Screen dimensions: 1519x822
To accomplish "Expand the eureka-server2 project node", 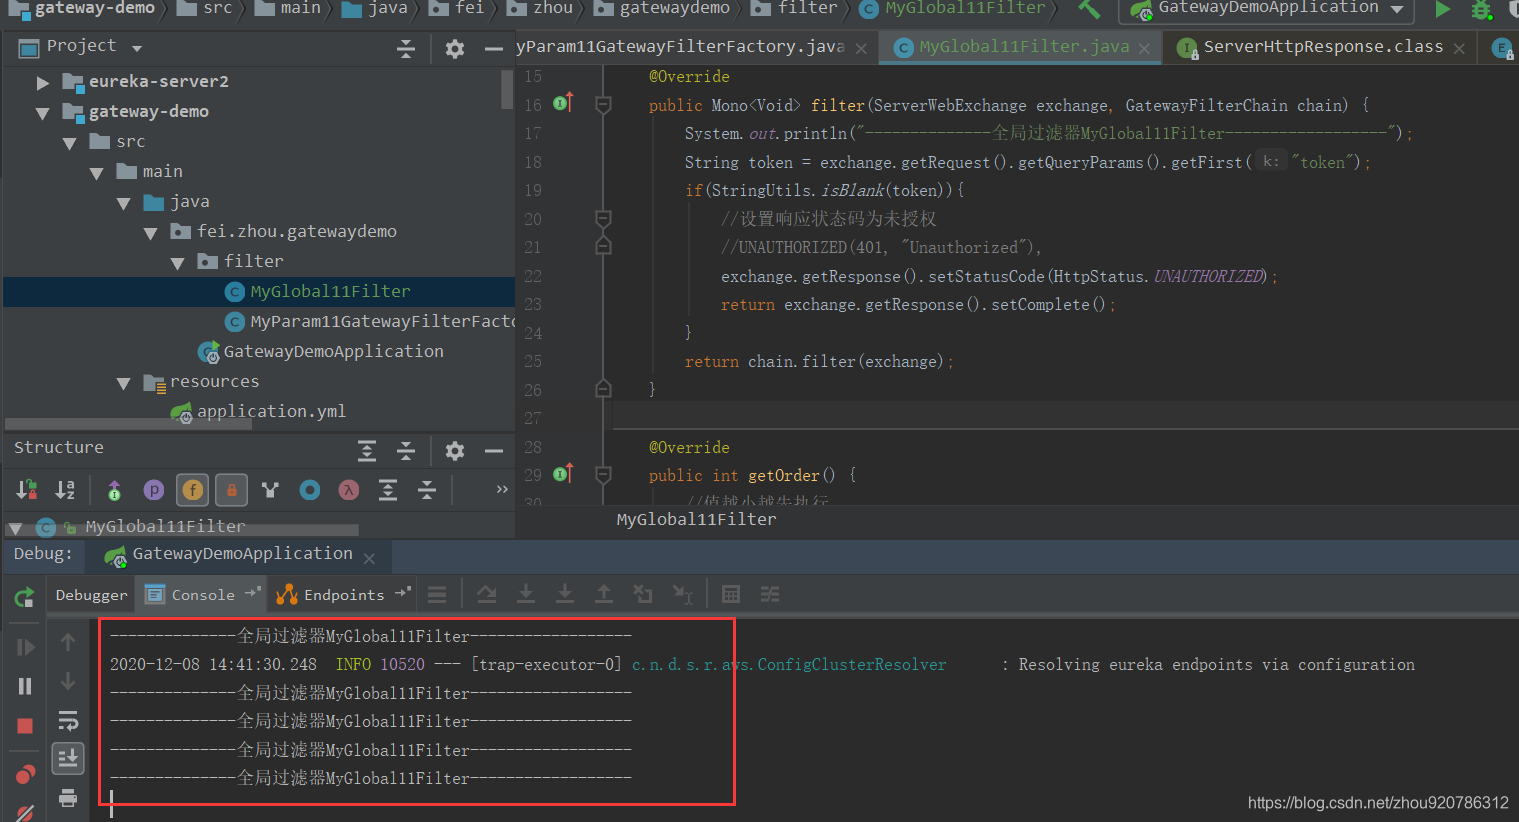I will [42, 82].
